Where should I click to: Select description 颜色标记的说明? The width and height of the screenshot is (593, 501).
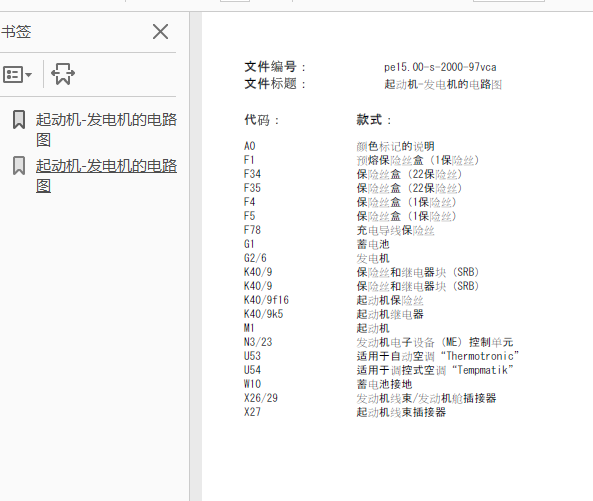coord(396,146)
